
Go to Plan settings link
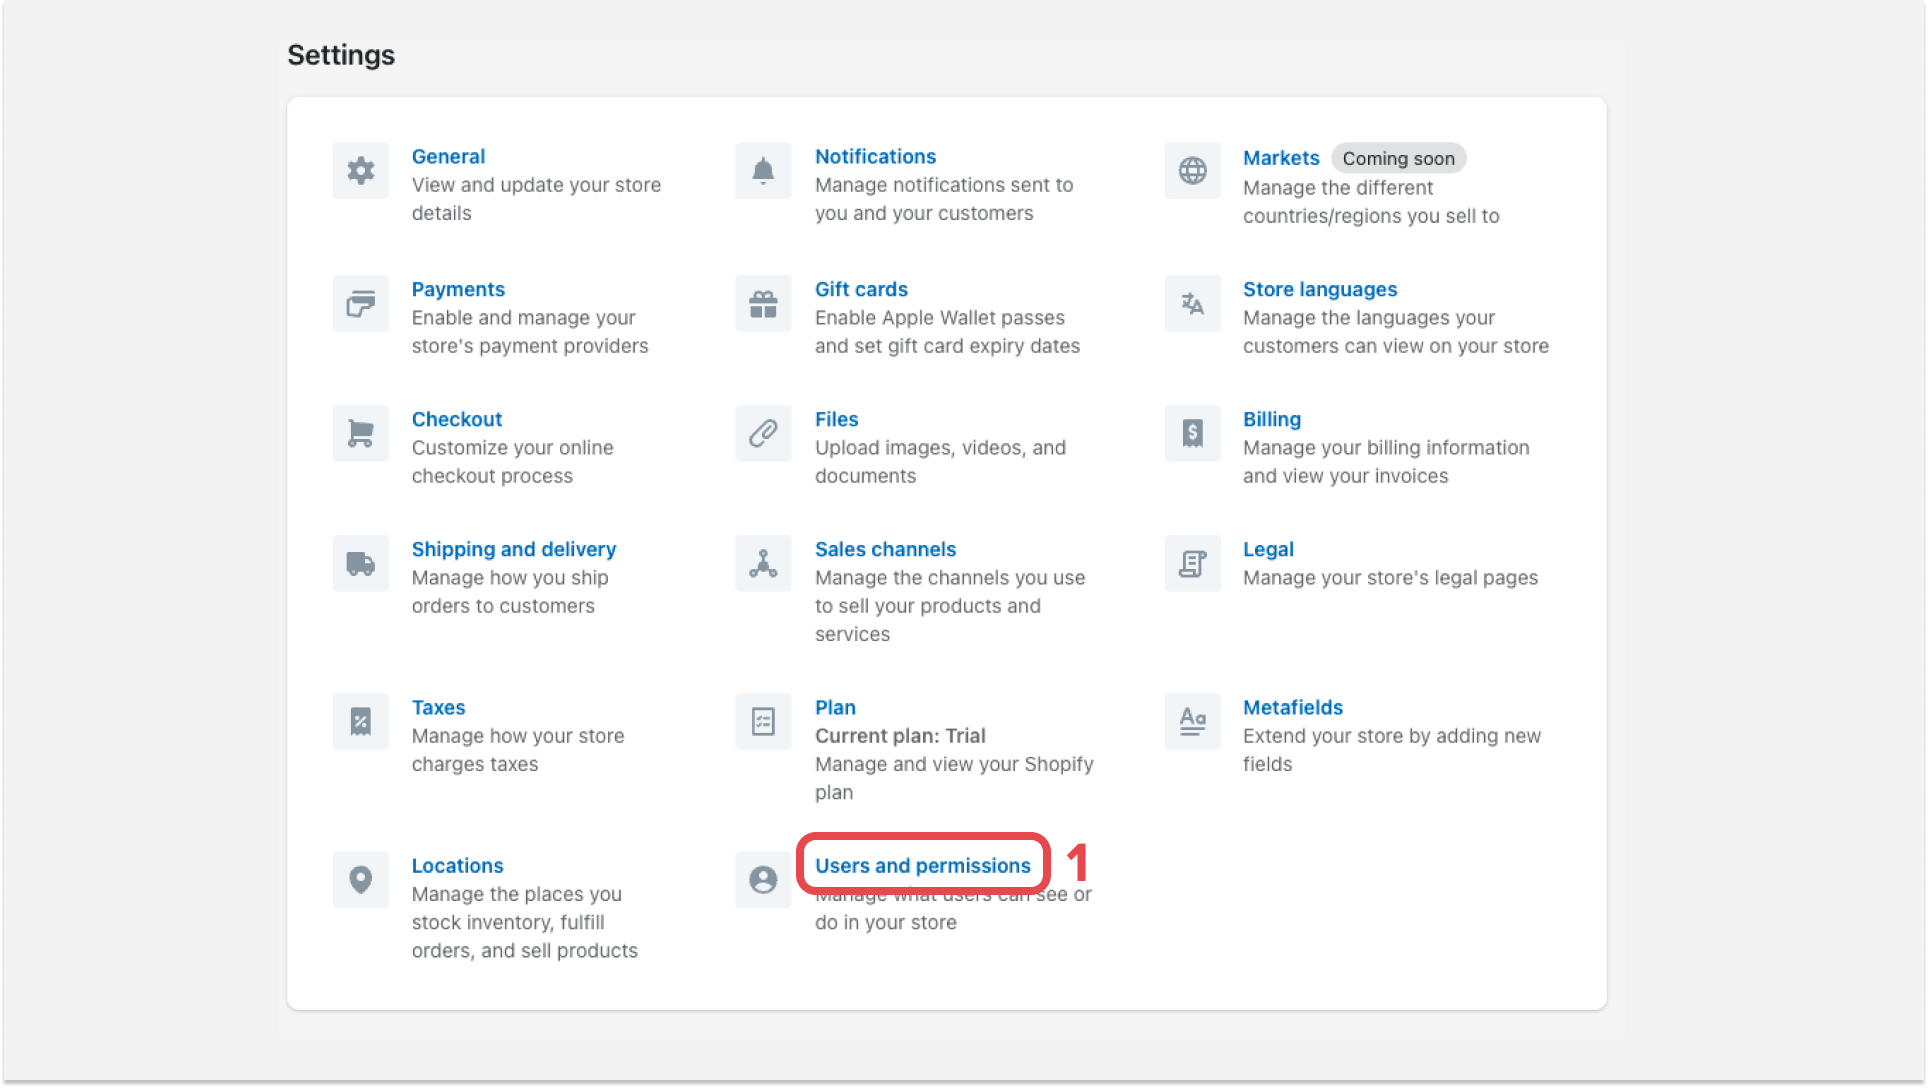835,707
